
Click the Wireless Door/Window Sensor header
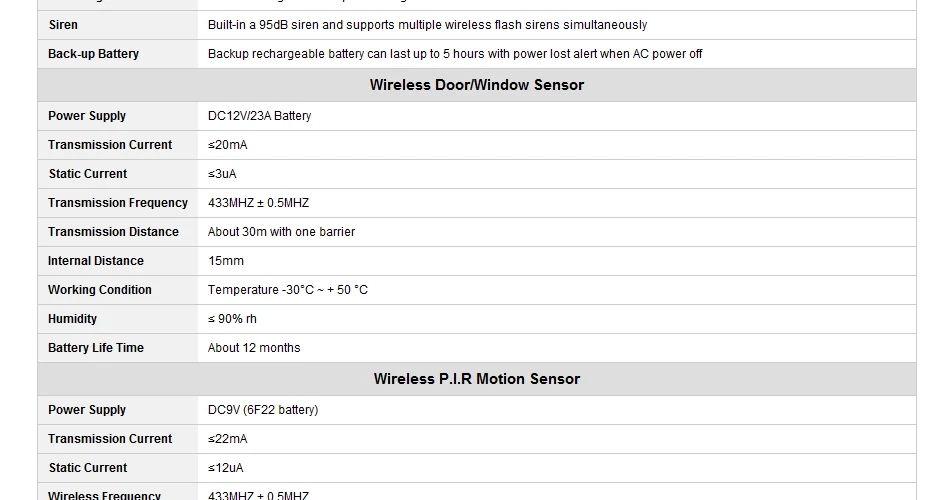477,85
